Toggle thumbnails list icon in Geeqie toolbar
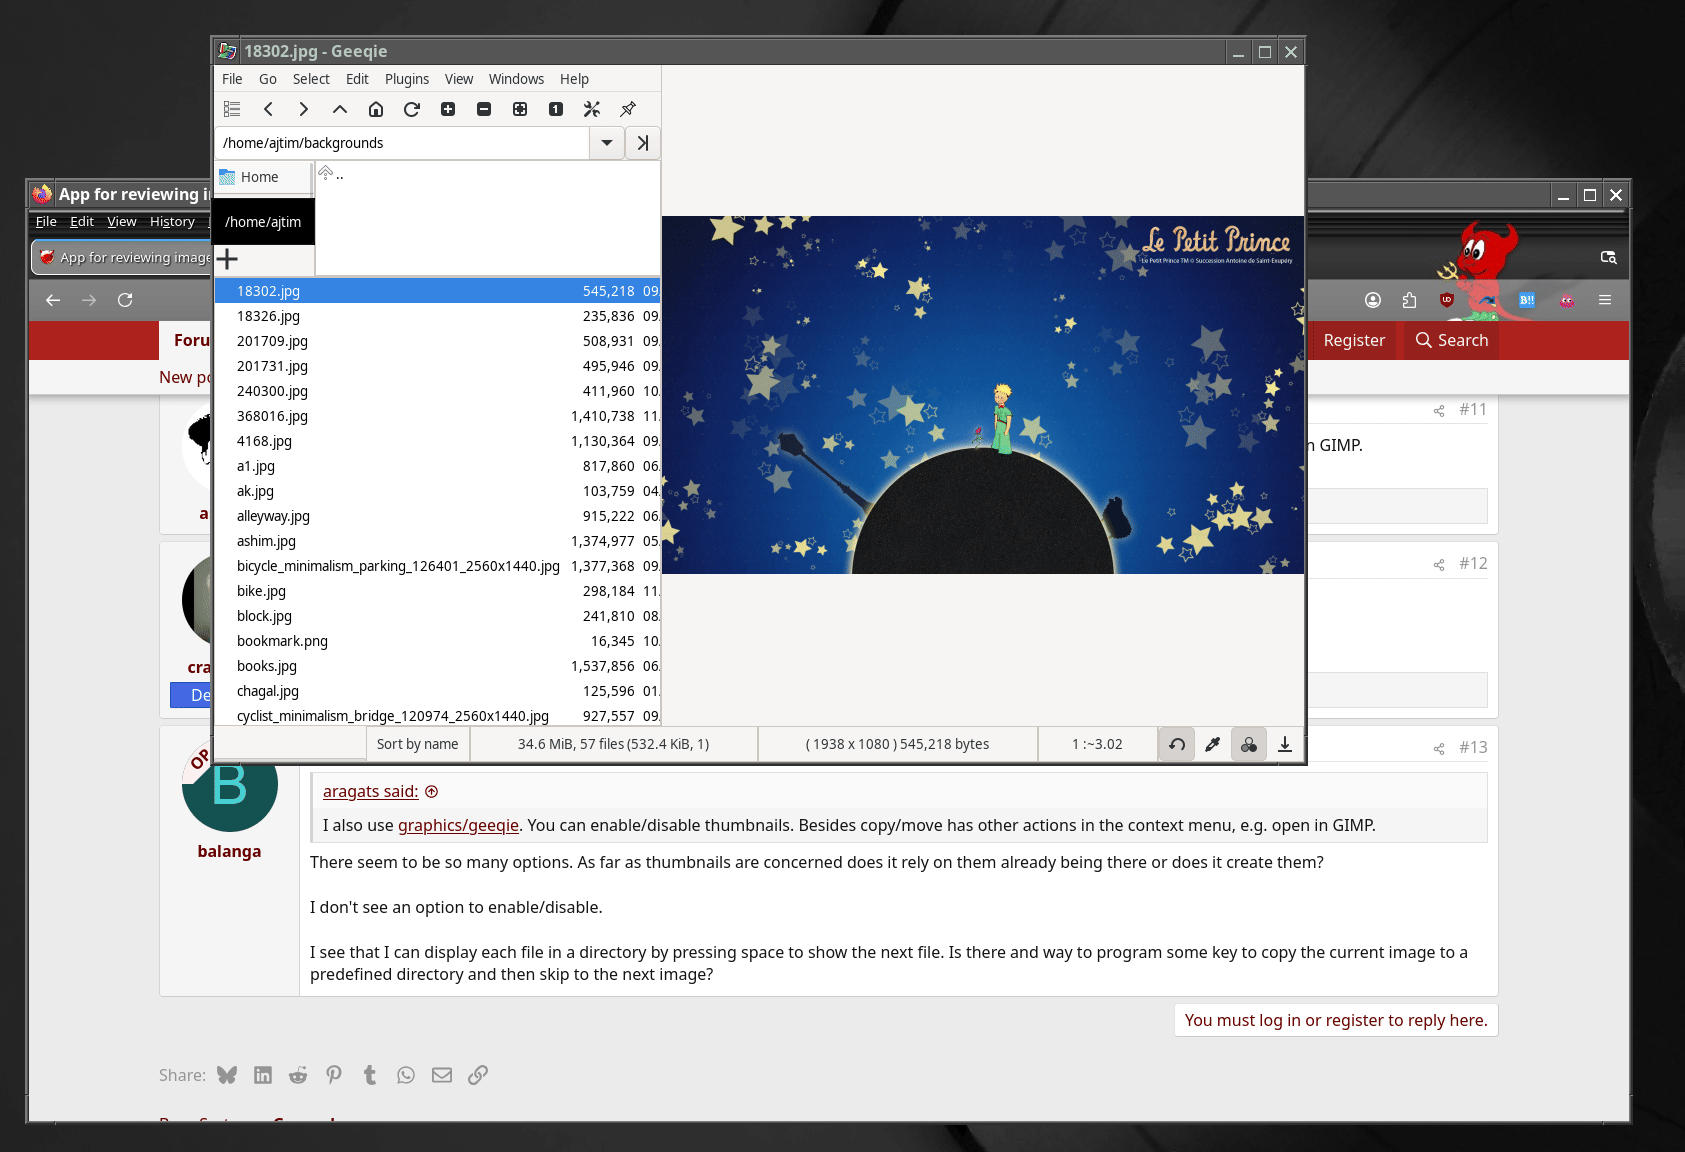This screenshot has height=1152, width=1685. (x=232, y=109)
